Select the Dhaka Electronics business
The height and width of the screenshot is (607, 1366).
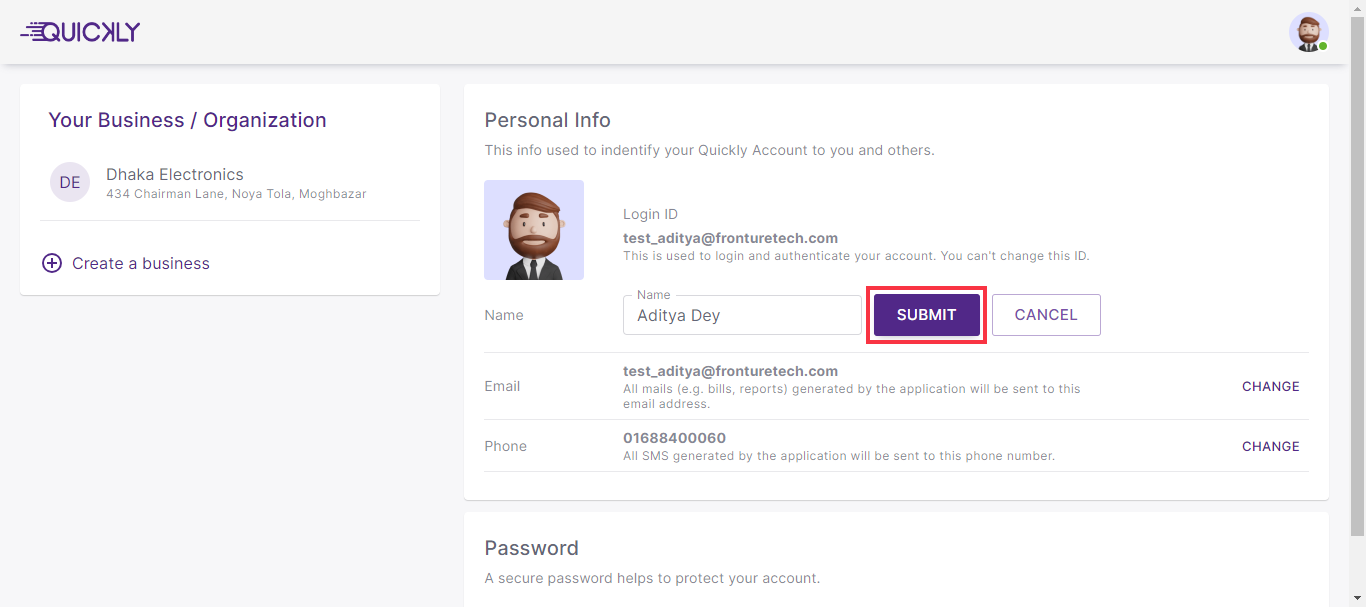(175, 175)
